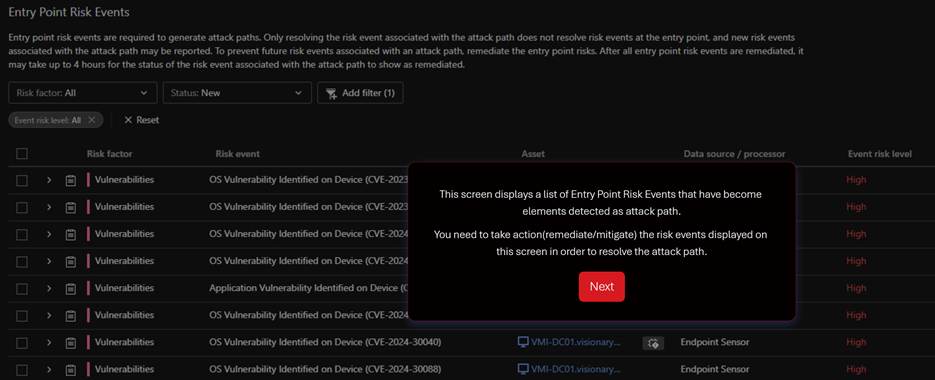Click the clipboard icon for CVE-2024-30040

pos(70,342)
